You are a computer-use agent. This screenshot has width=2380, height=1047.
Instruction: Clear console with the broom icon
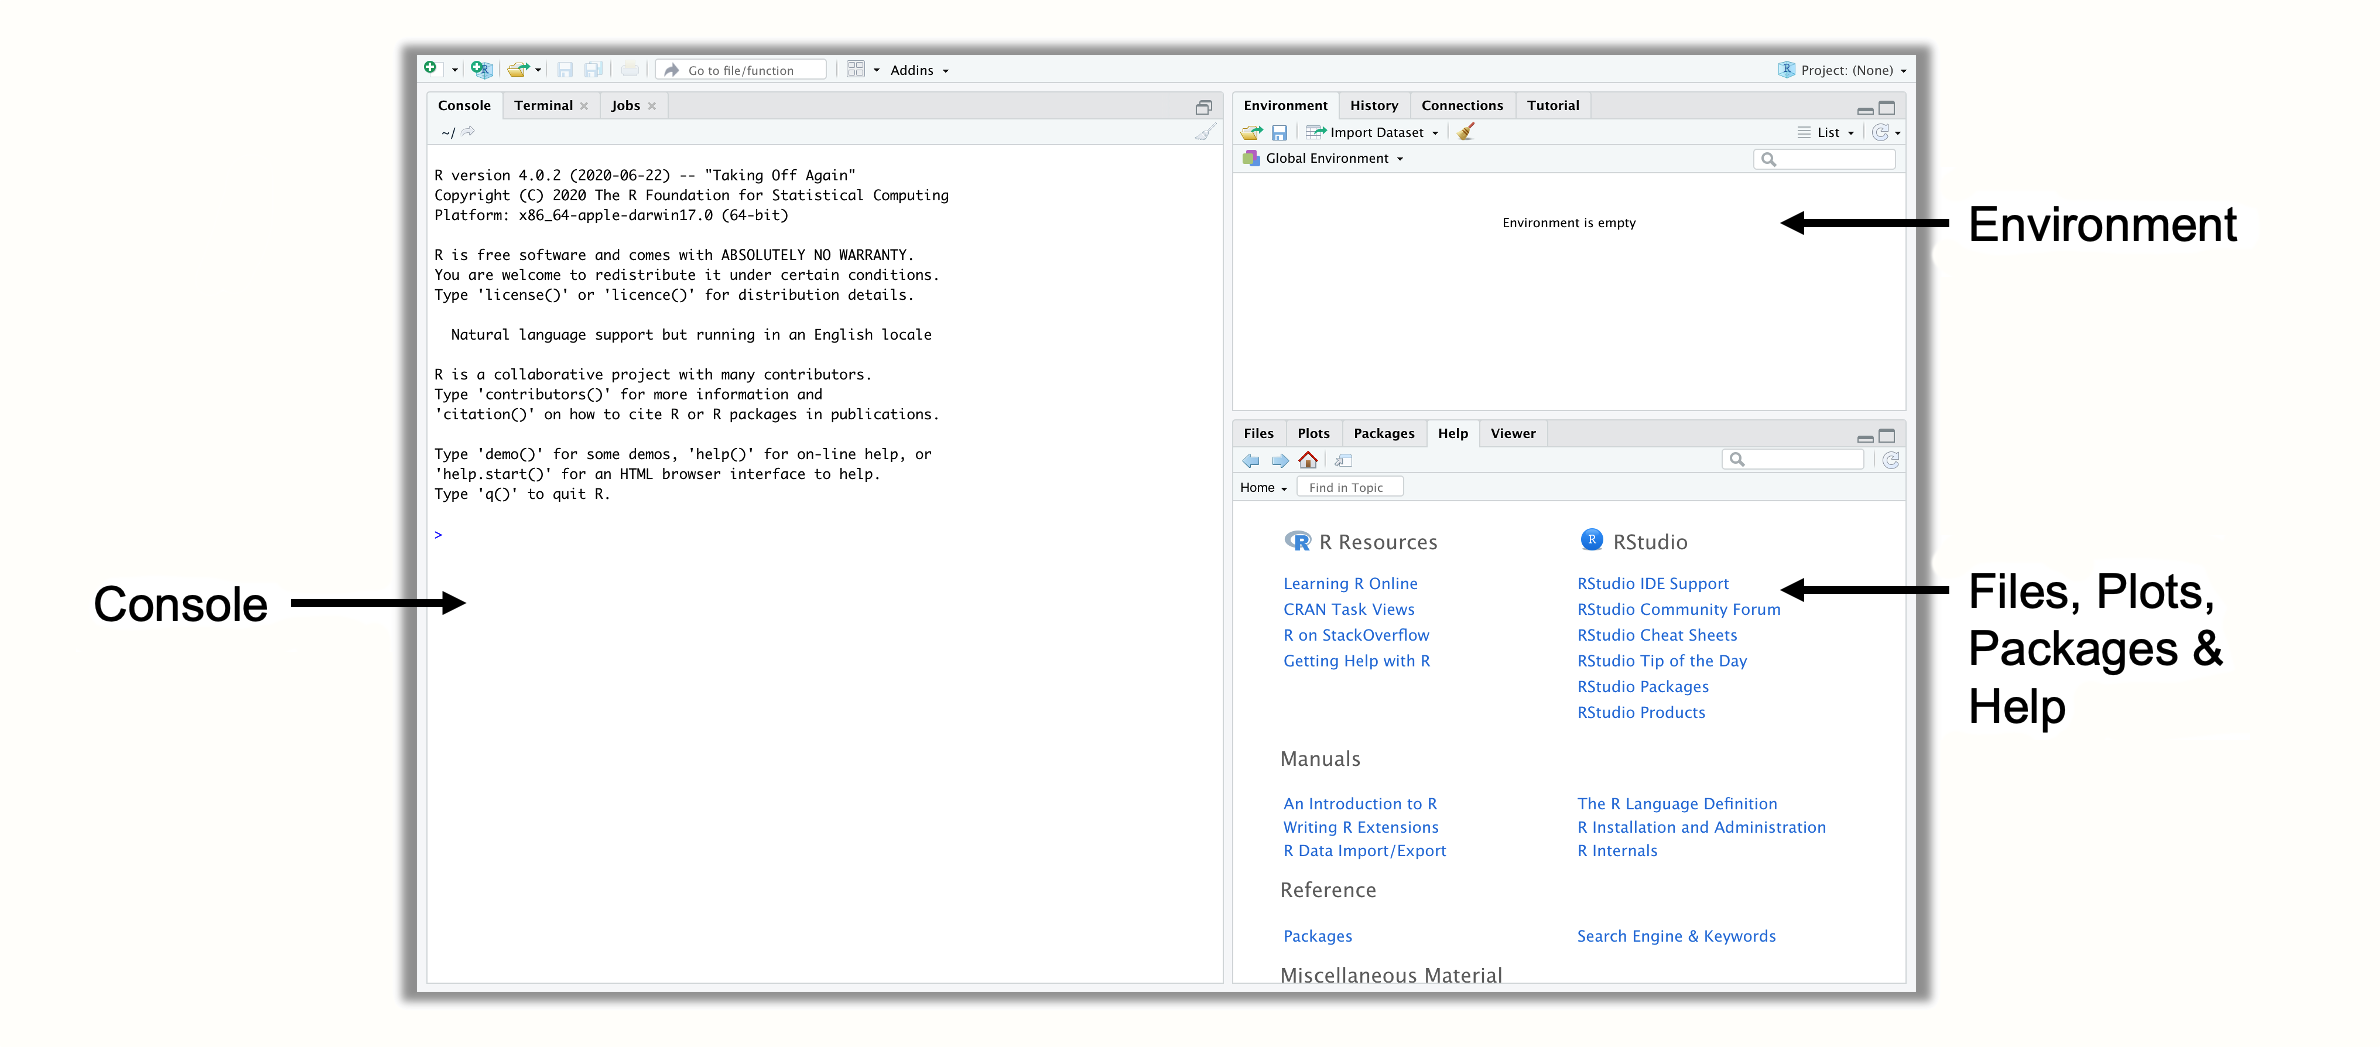(1206, 132)
